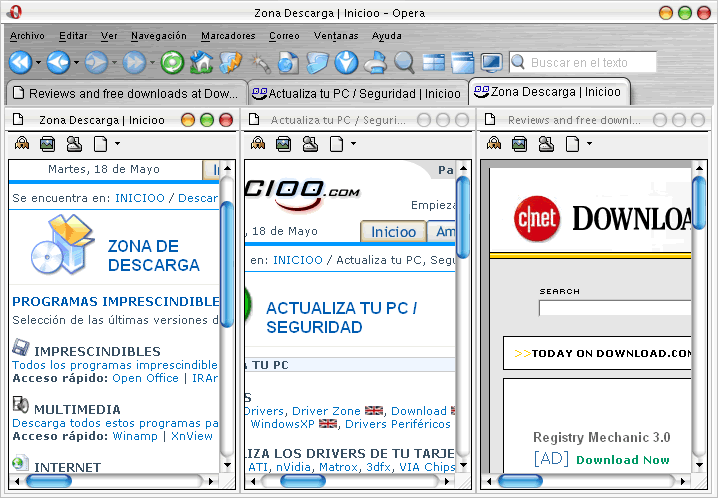Reload the page with the green button
The image size is (718, 498).
[x=172, y=62]
